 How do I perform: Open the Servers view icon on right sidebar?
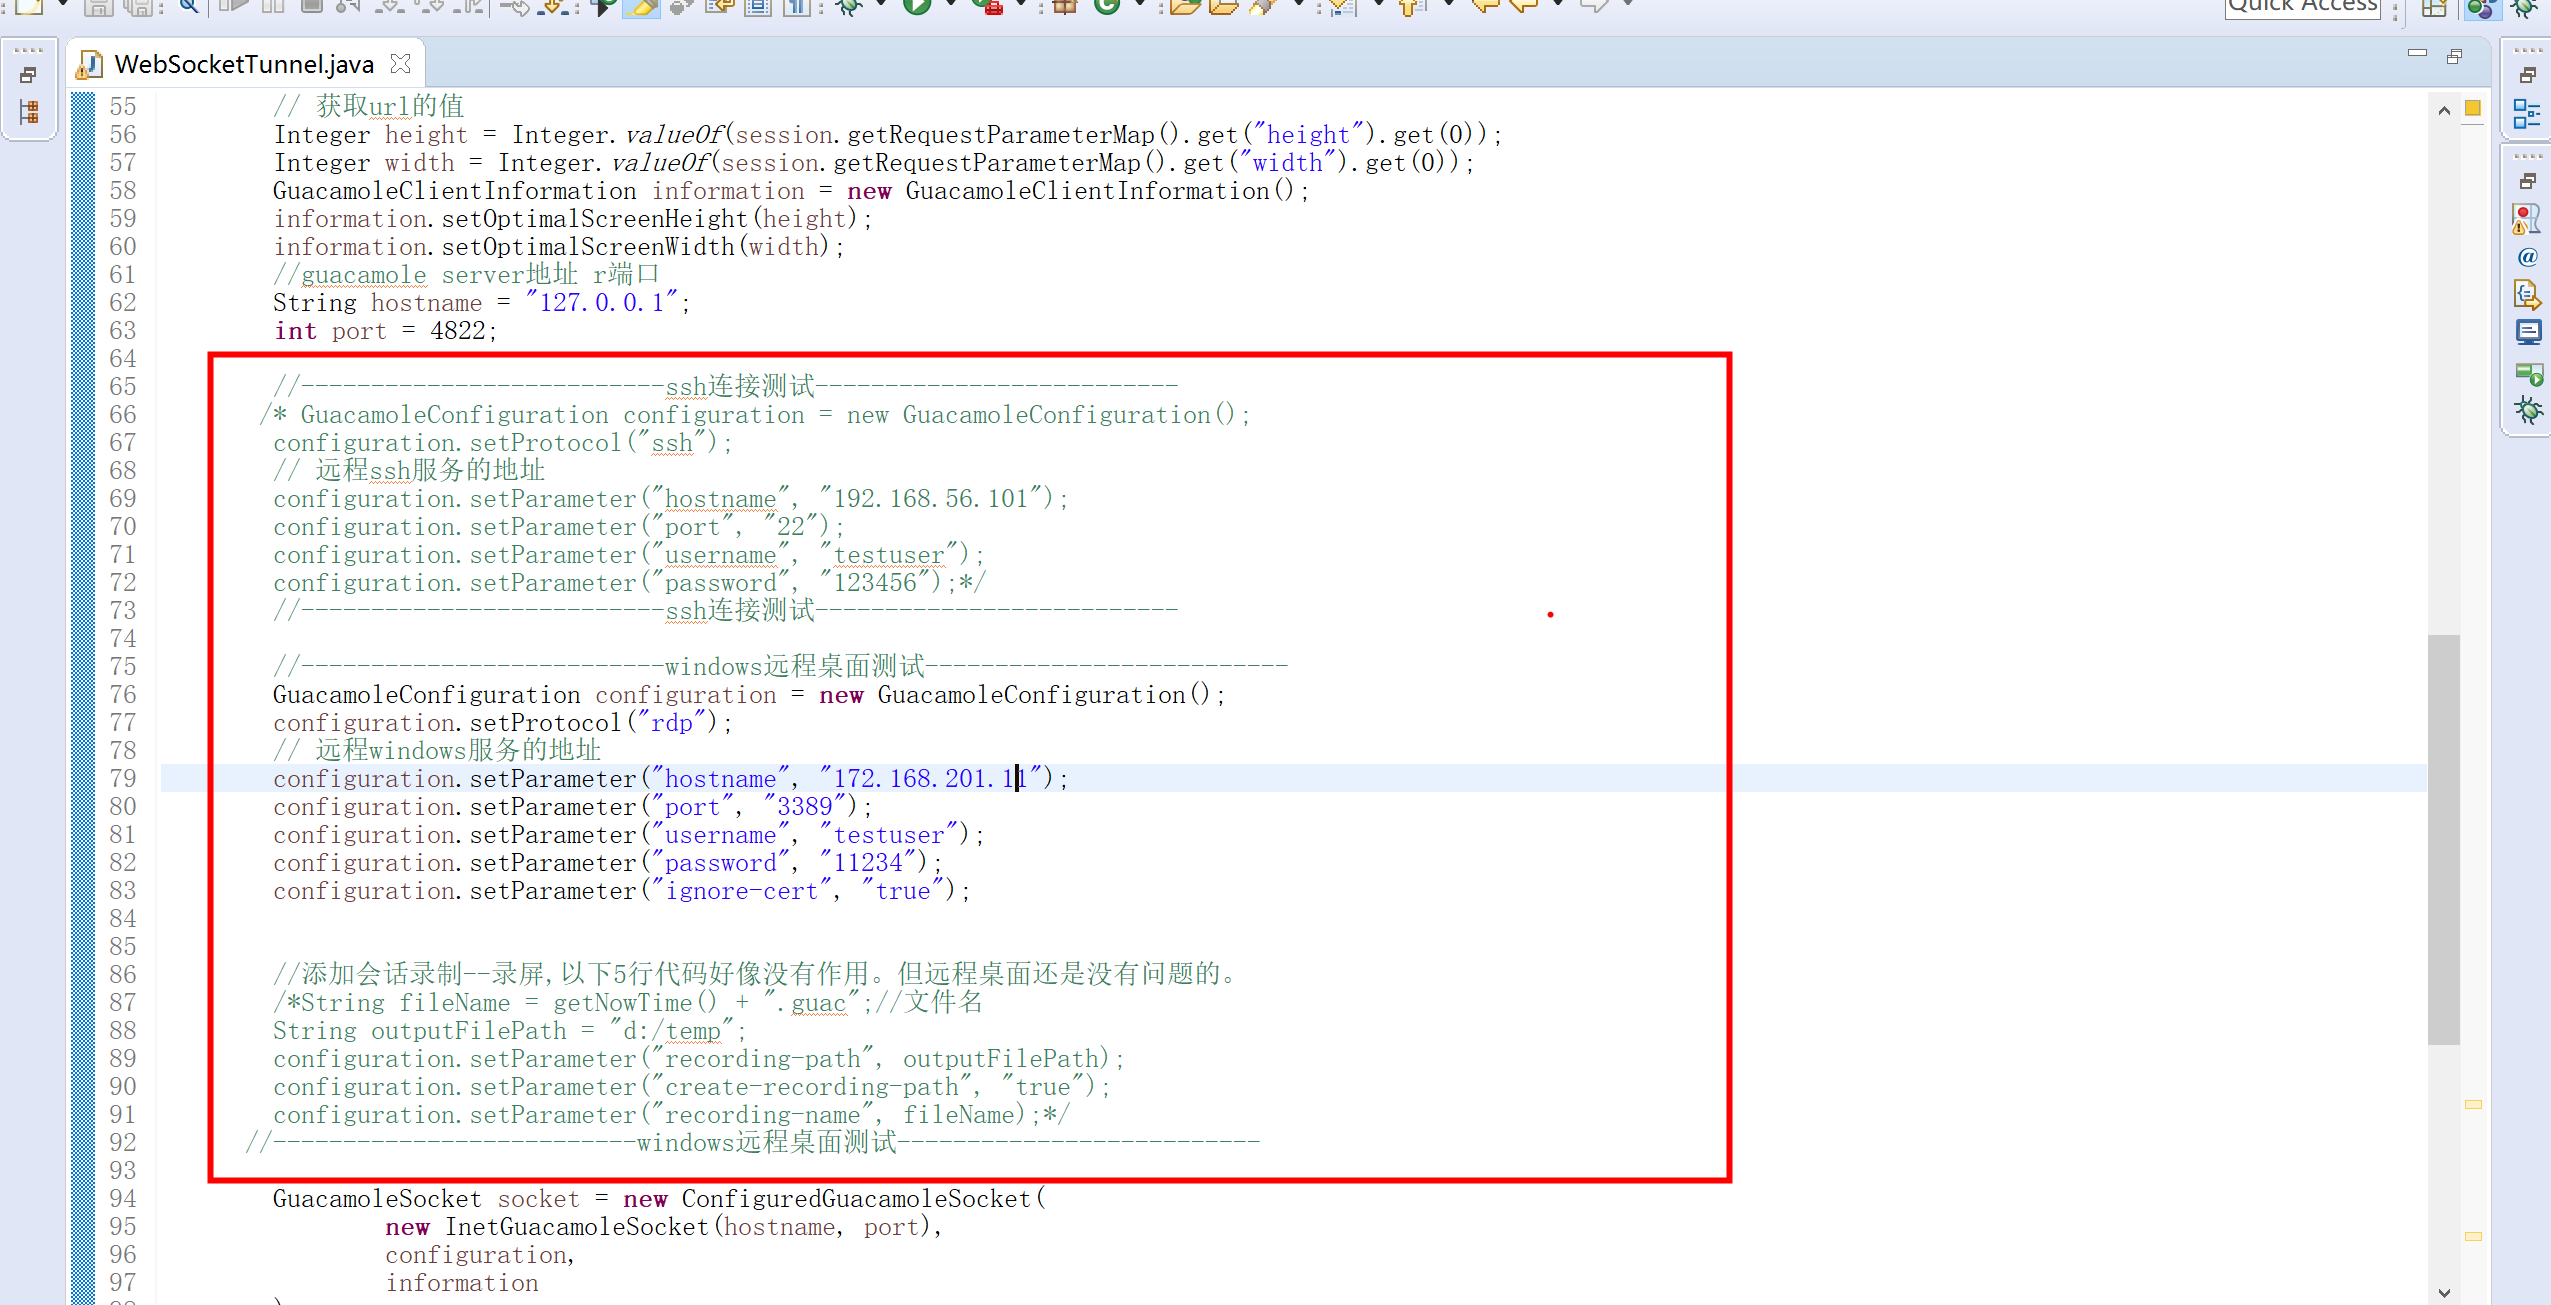point(2527,371)
